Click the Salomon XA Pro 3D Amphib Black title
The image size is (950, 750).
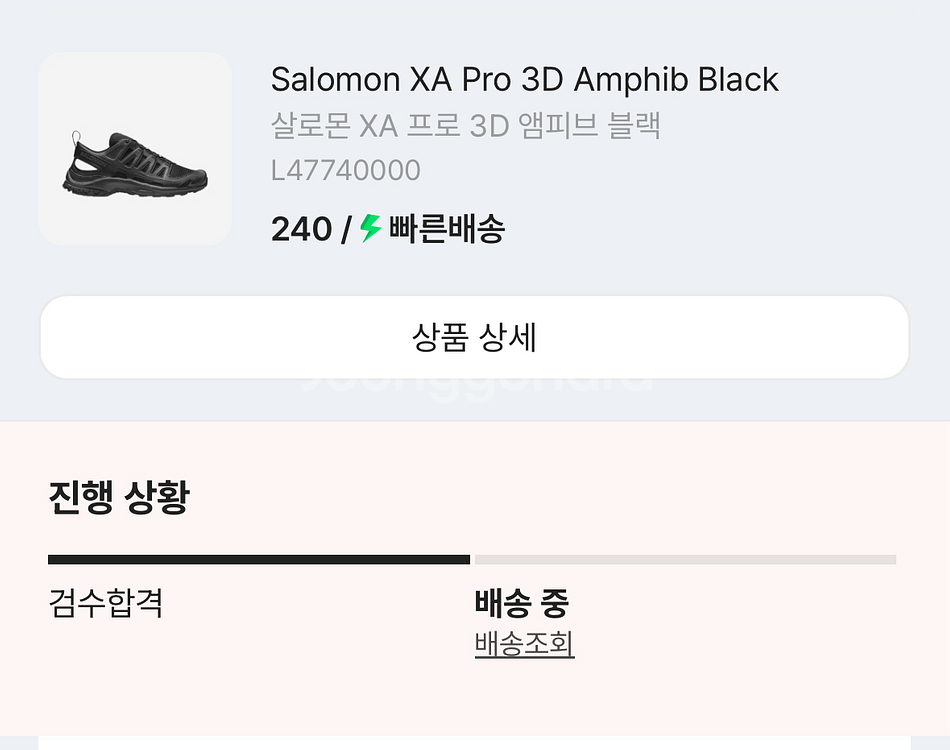524,80
